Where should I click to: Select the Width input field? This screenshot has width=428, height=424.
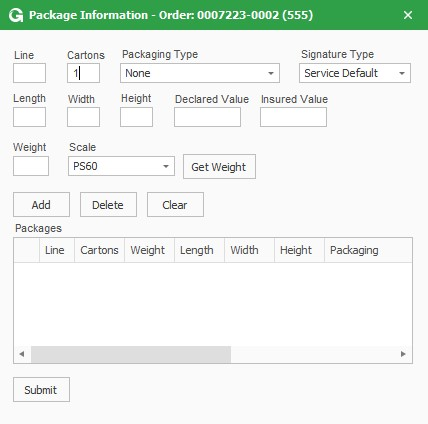pos(83,117)
